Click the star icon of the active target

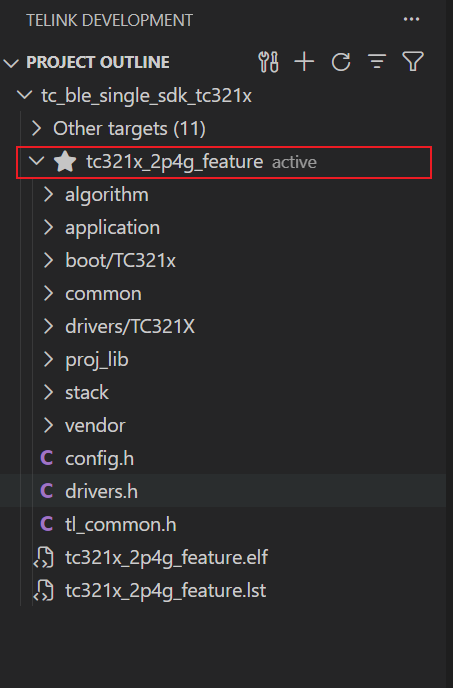click(x=65, y=161)
